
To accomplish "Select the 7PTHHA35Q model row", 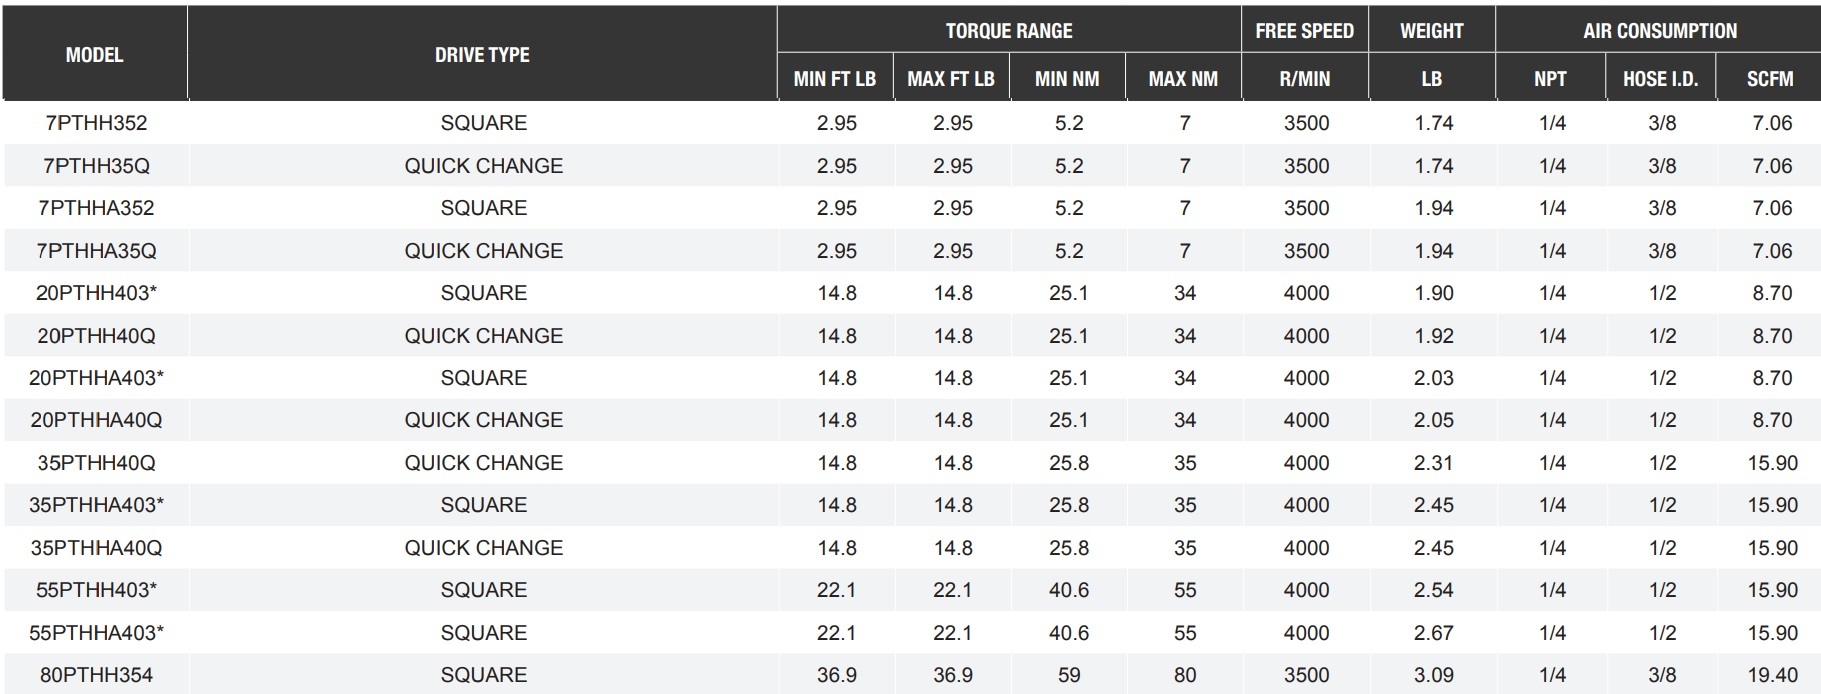I will (96, 251).
